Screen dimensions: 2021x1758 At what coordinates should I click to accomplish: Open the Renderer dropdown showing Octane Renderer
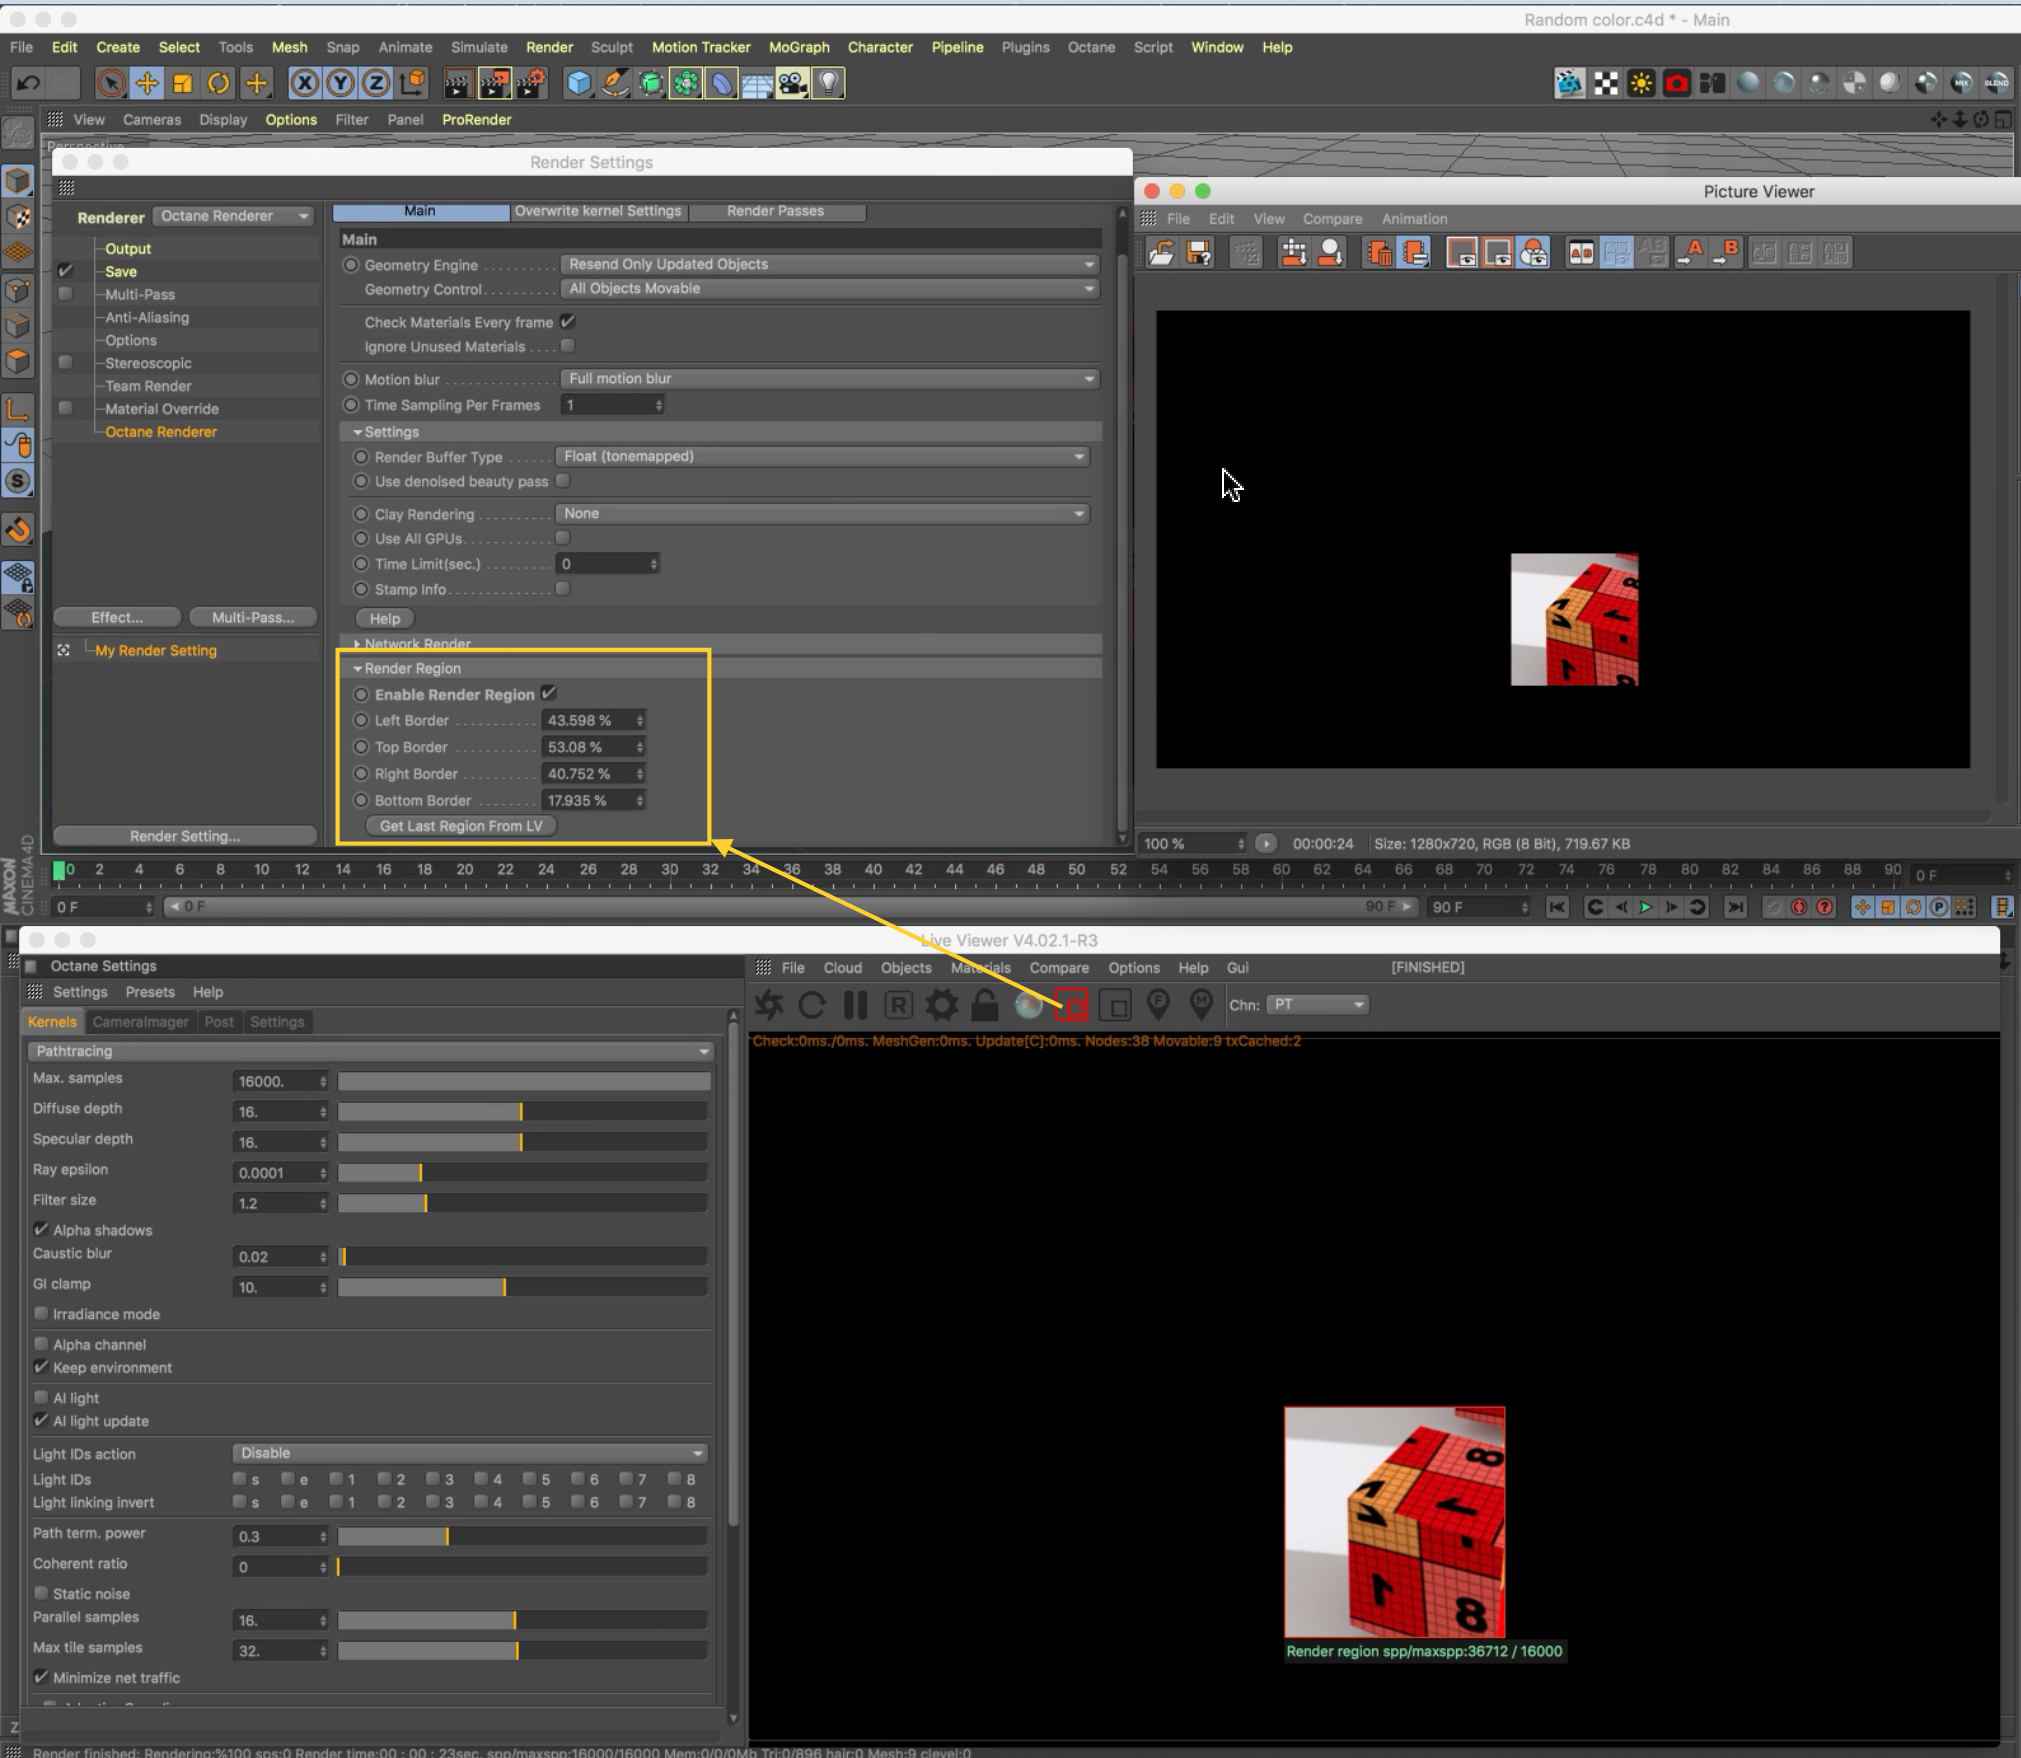tap(234, 216)
